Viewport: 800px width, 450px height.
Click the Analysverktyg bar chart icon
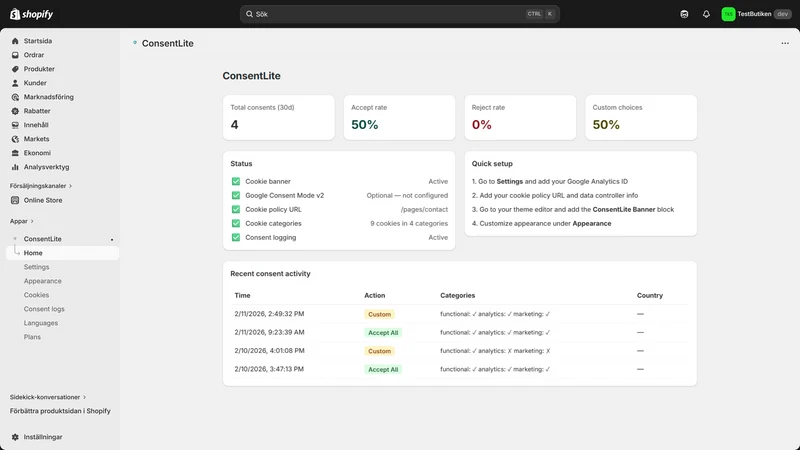coord(15,167)
